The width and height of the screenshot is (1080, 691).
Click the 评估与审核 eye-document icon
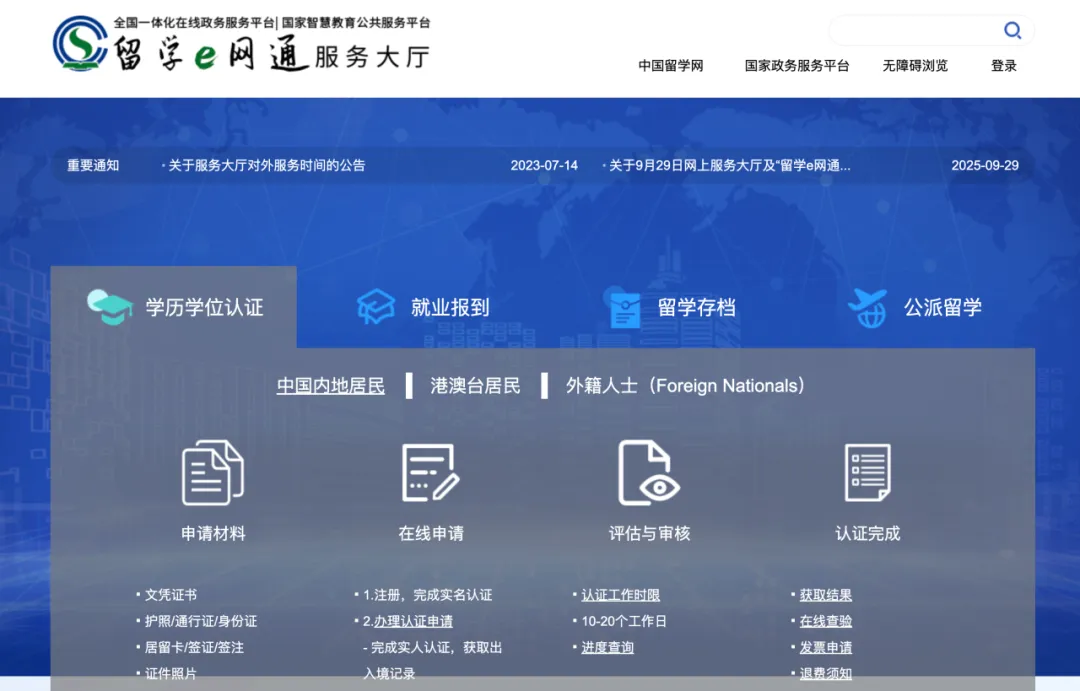pos(647,472)
